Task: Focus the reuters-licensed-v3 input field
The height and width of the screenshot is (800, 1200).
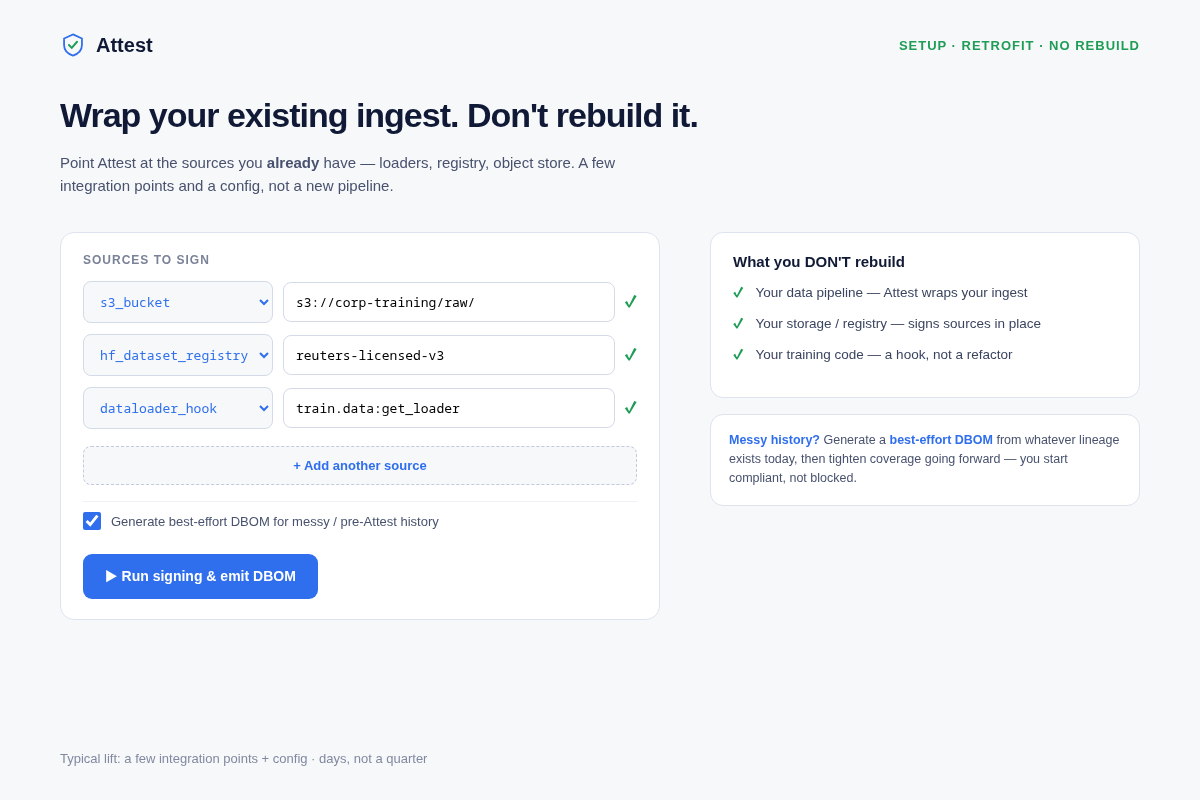Action: tap(449, 355)
